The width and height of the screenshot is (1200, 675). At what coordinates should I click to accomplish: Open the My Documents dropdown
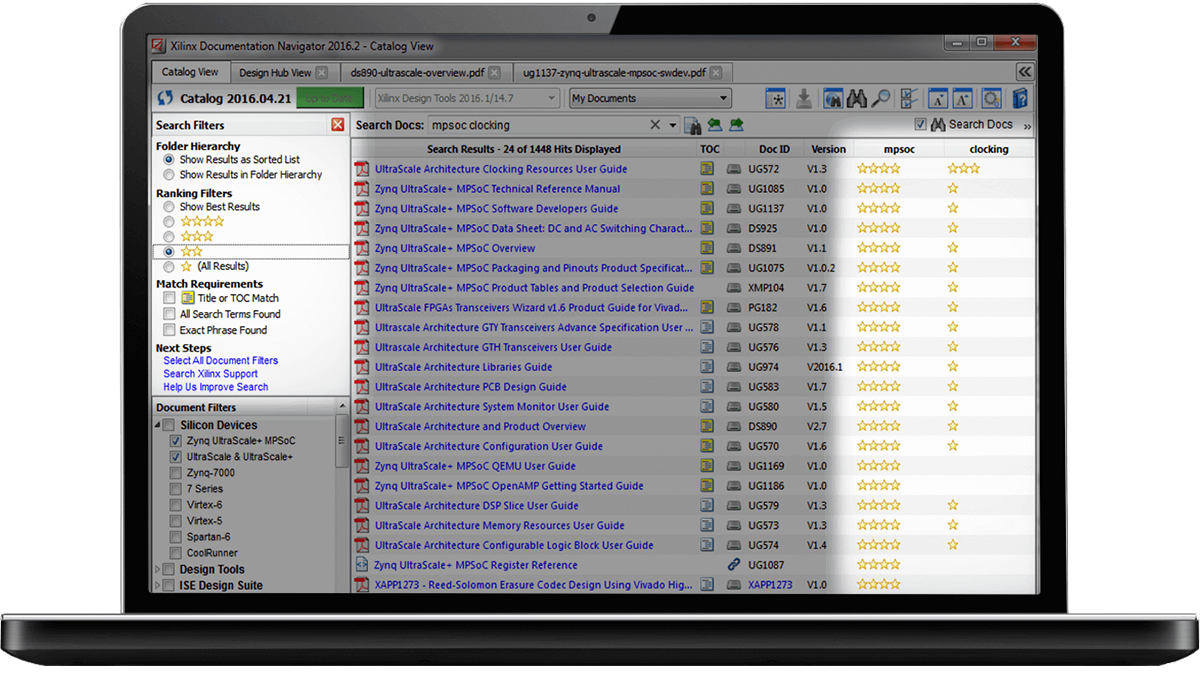tap(650, 98)
